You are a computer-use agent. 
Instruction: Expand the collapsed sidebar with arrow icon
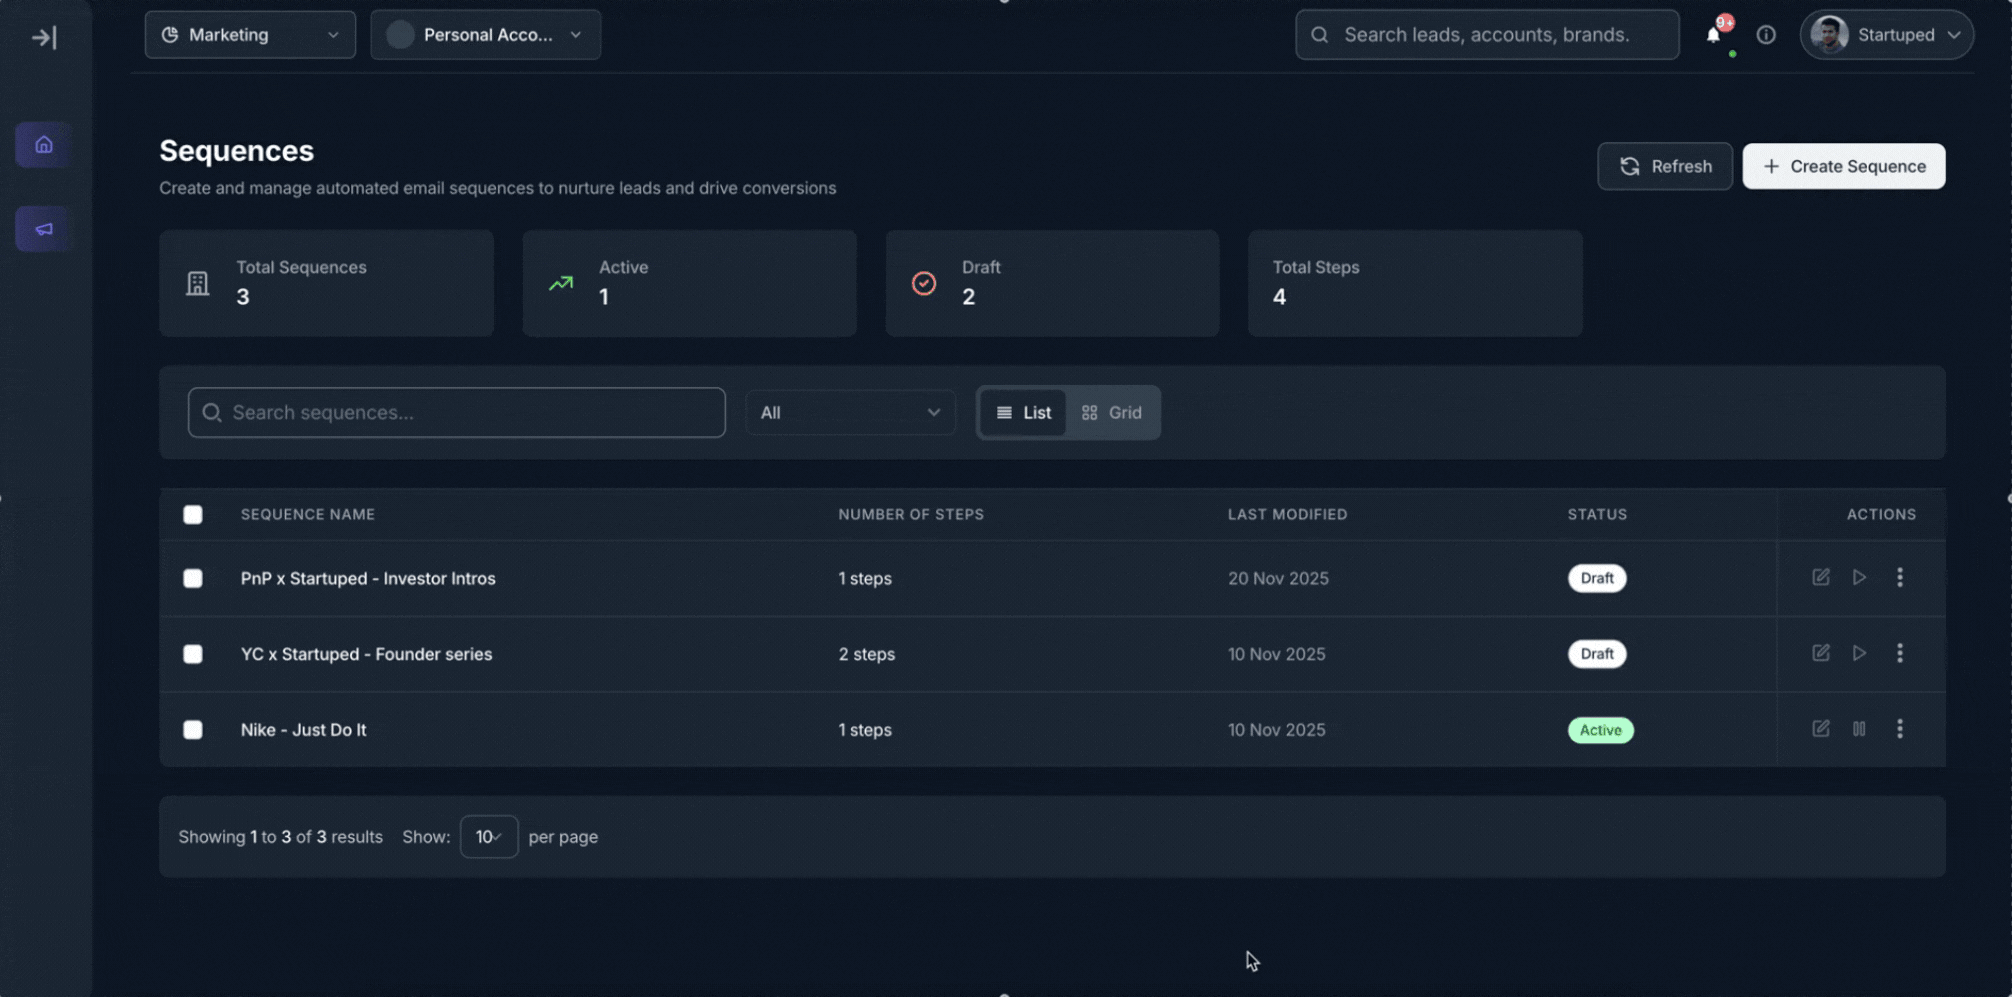click(44, 38)
